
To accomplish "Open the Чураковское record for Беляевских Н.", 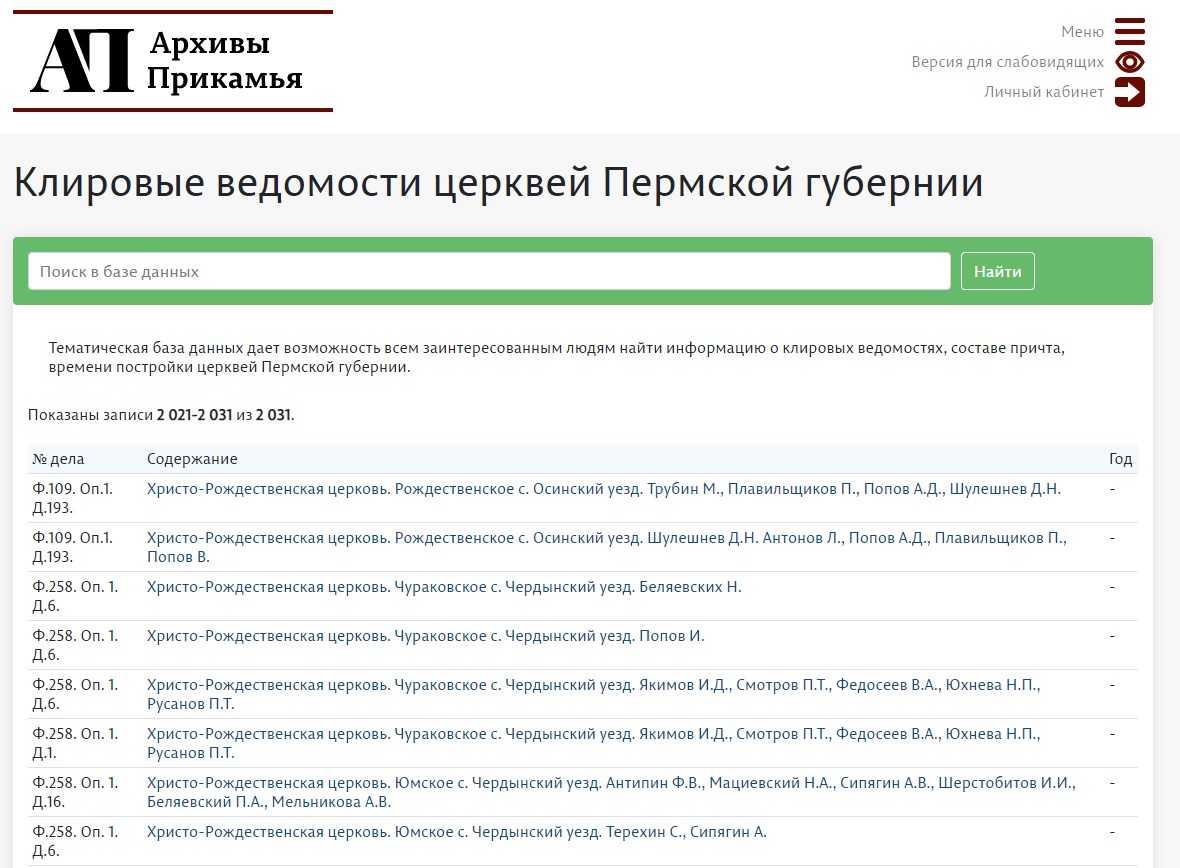I will point(444,587).
